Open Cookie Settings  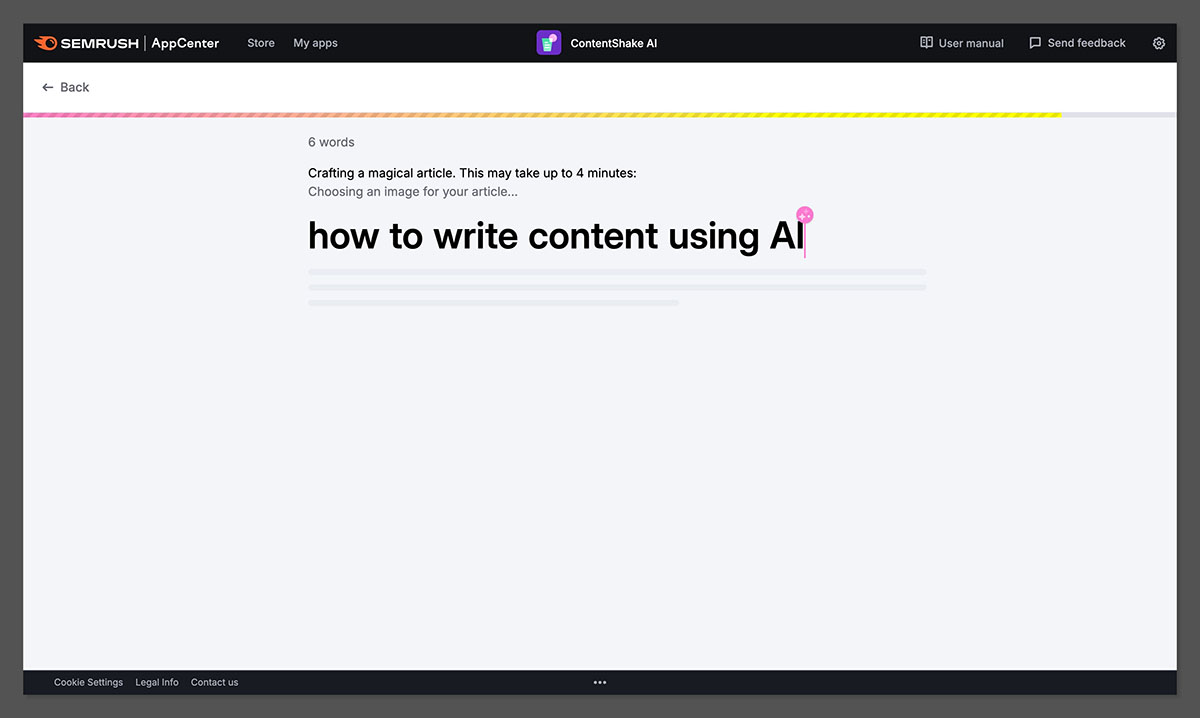tap(88, 682)
